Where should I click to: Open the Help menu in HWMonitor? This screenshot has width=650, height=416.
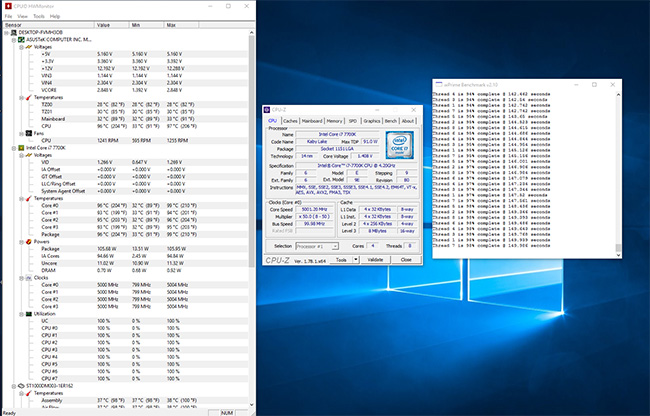[55, 16]
